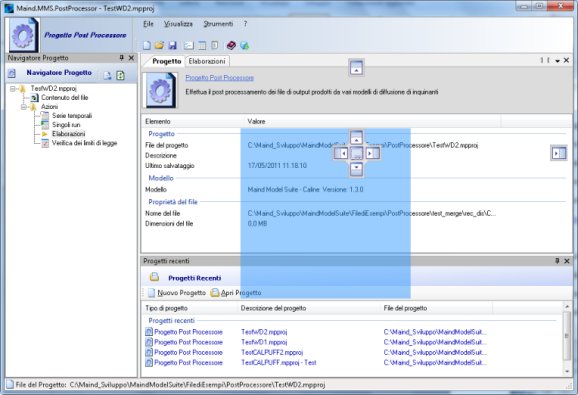578x395 pixels.
Task: Close the Navigatore Progetto panel
Action: click(131, 58)
